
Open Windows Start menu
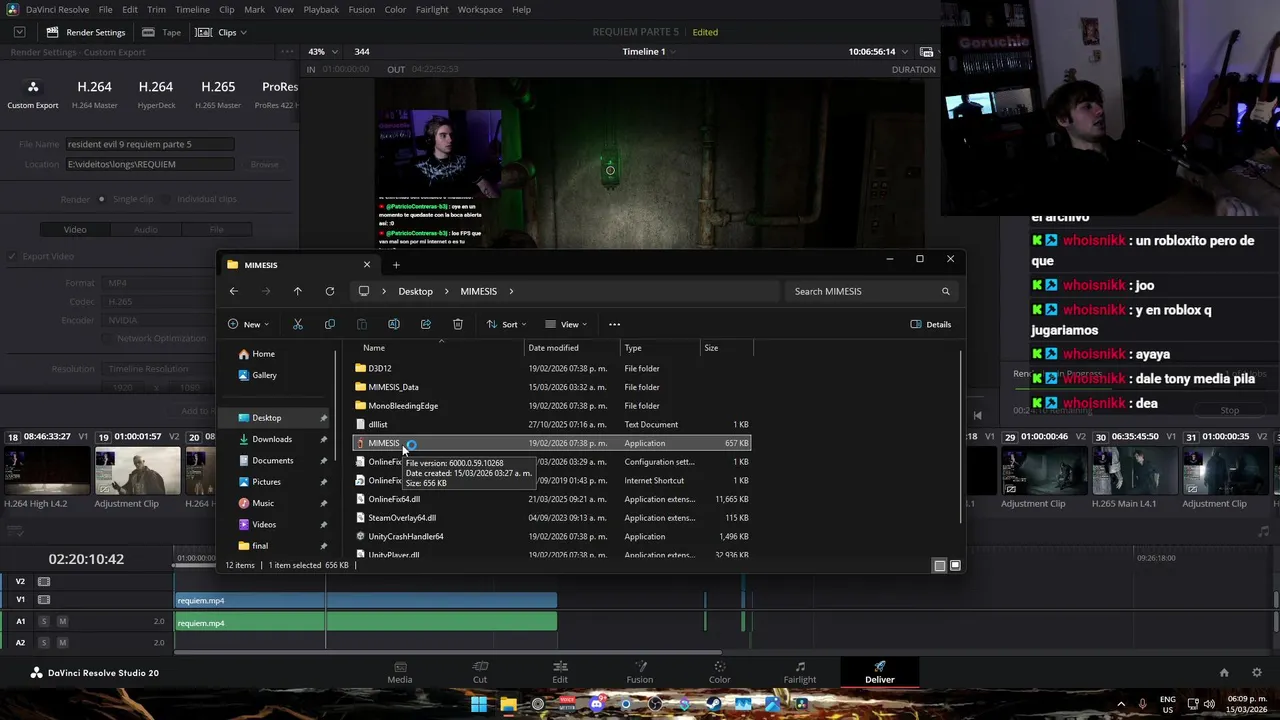pyautogui.click(x=479, y=704)
